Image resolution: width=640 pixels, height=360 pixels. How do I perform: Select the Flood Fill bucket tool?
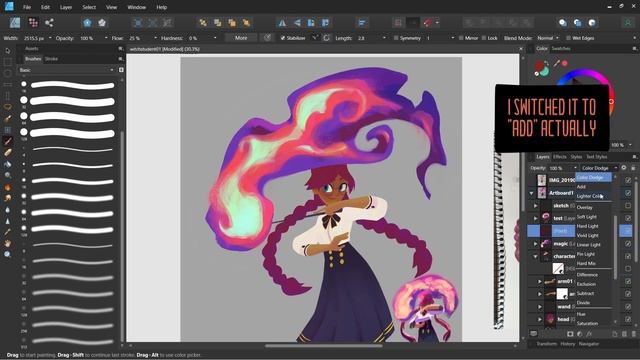point(8,164)
